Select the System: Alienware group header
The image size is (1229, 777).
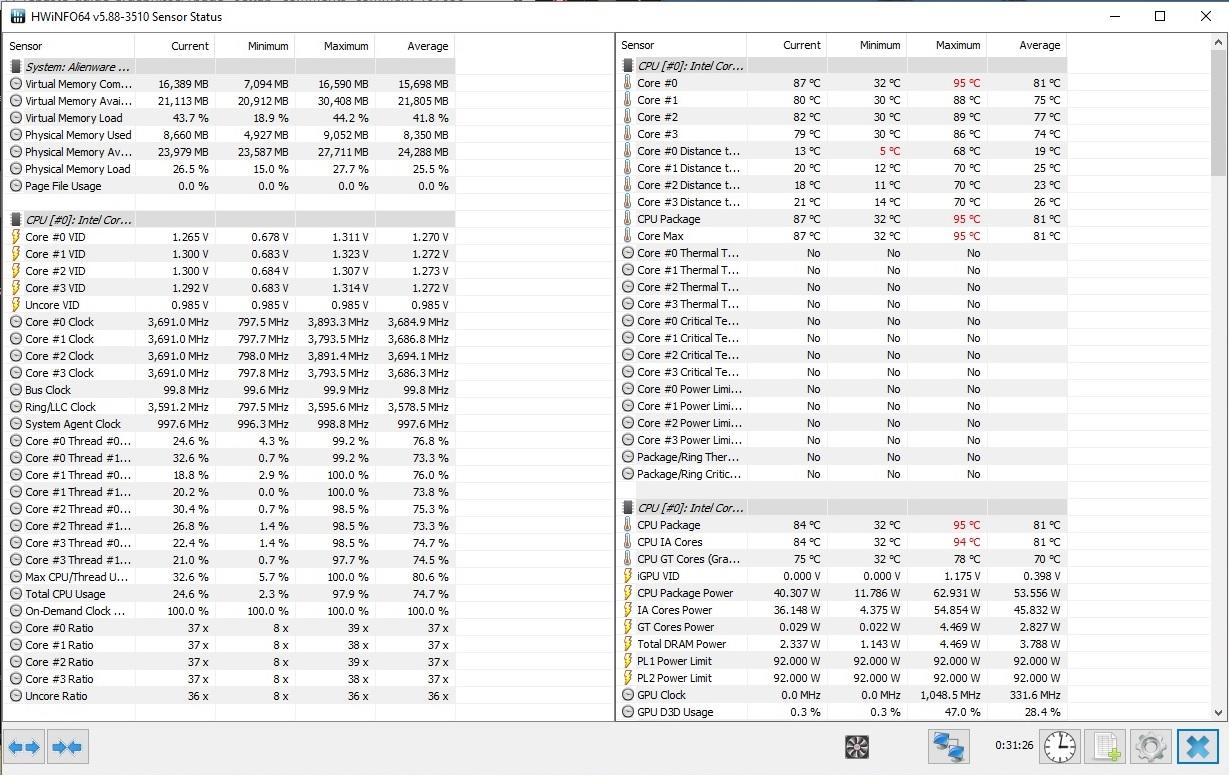(70, 67)
